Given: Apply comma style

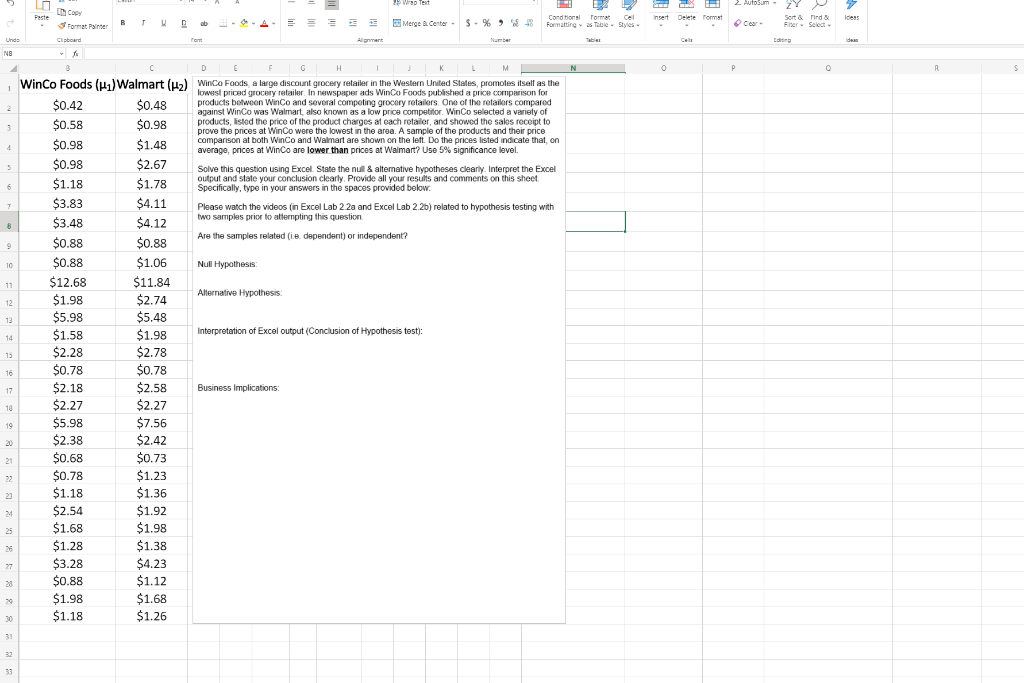Looking at the screenshot, I should (501, 23).
